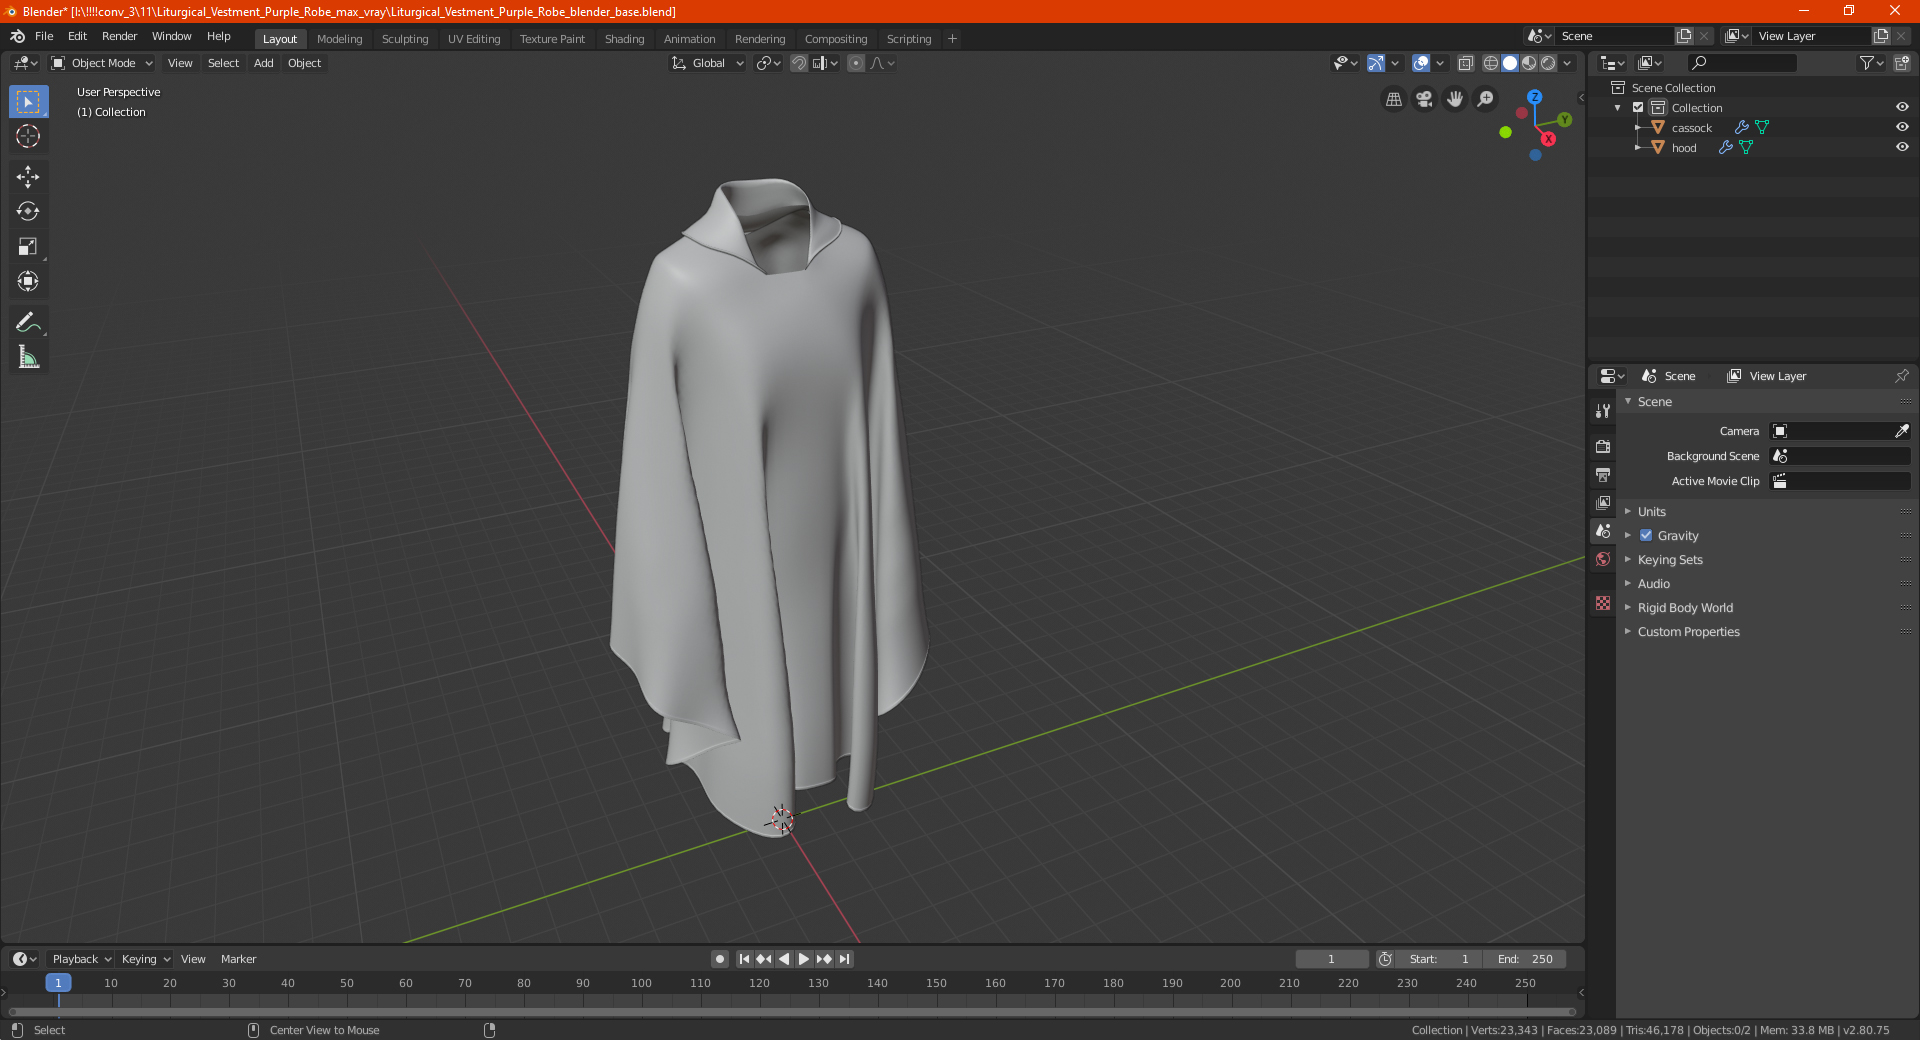Screen dimensions: 1920x1040
Task: Click the zoom view magnifier icon
Action: tap(1486, 99)
